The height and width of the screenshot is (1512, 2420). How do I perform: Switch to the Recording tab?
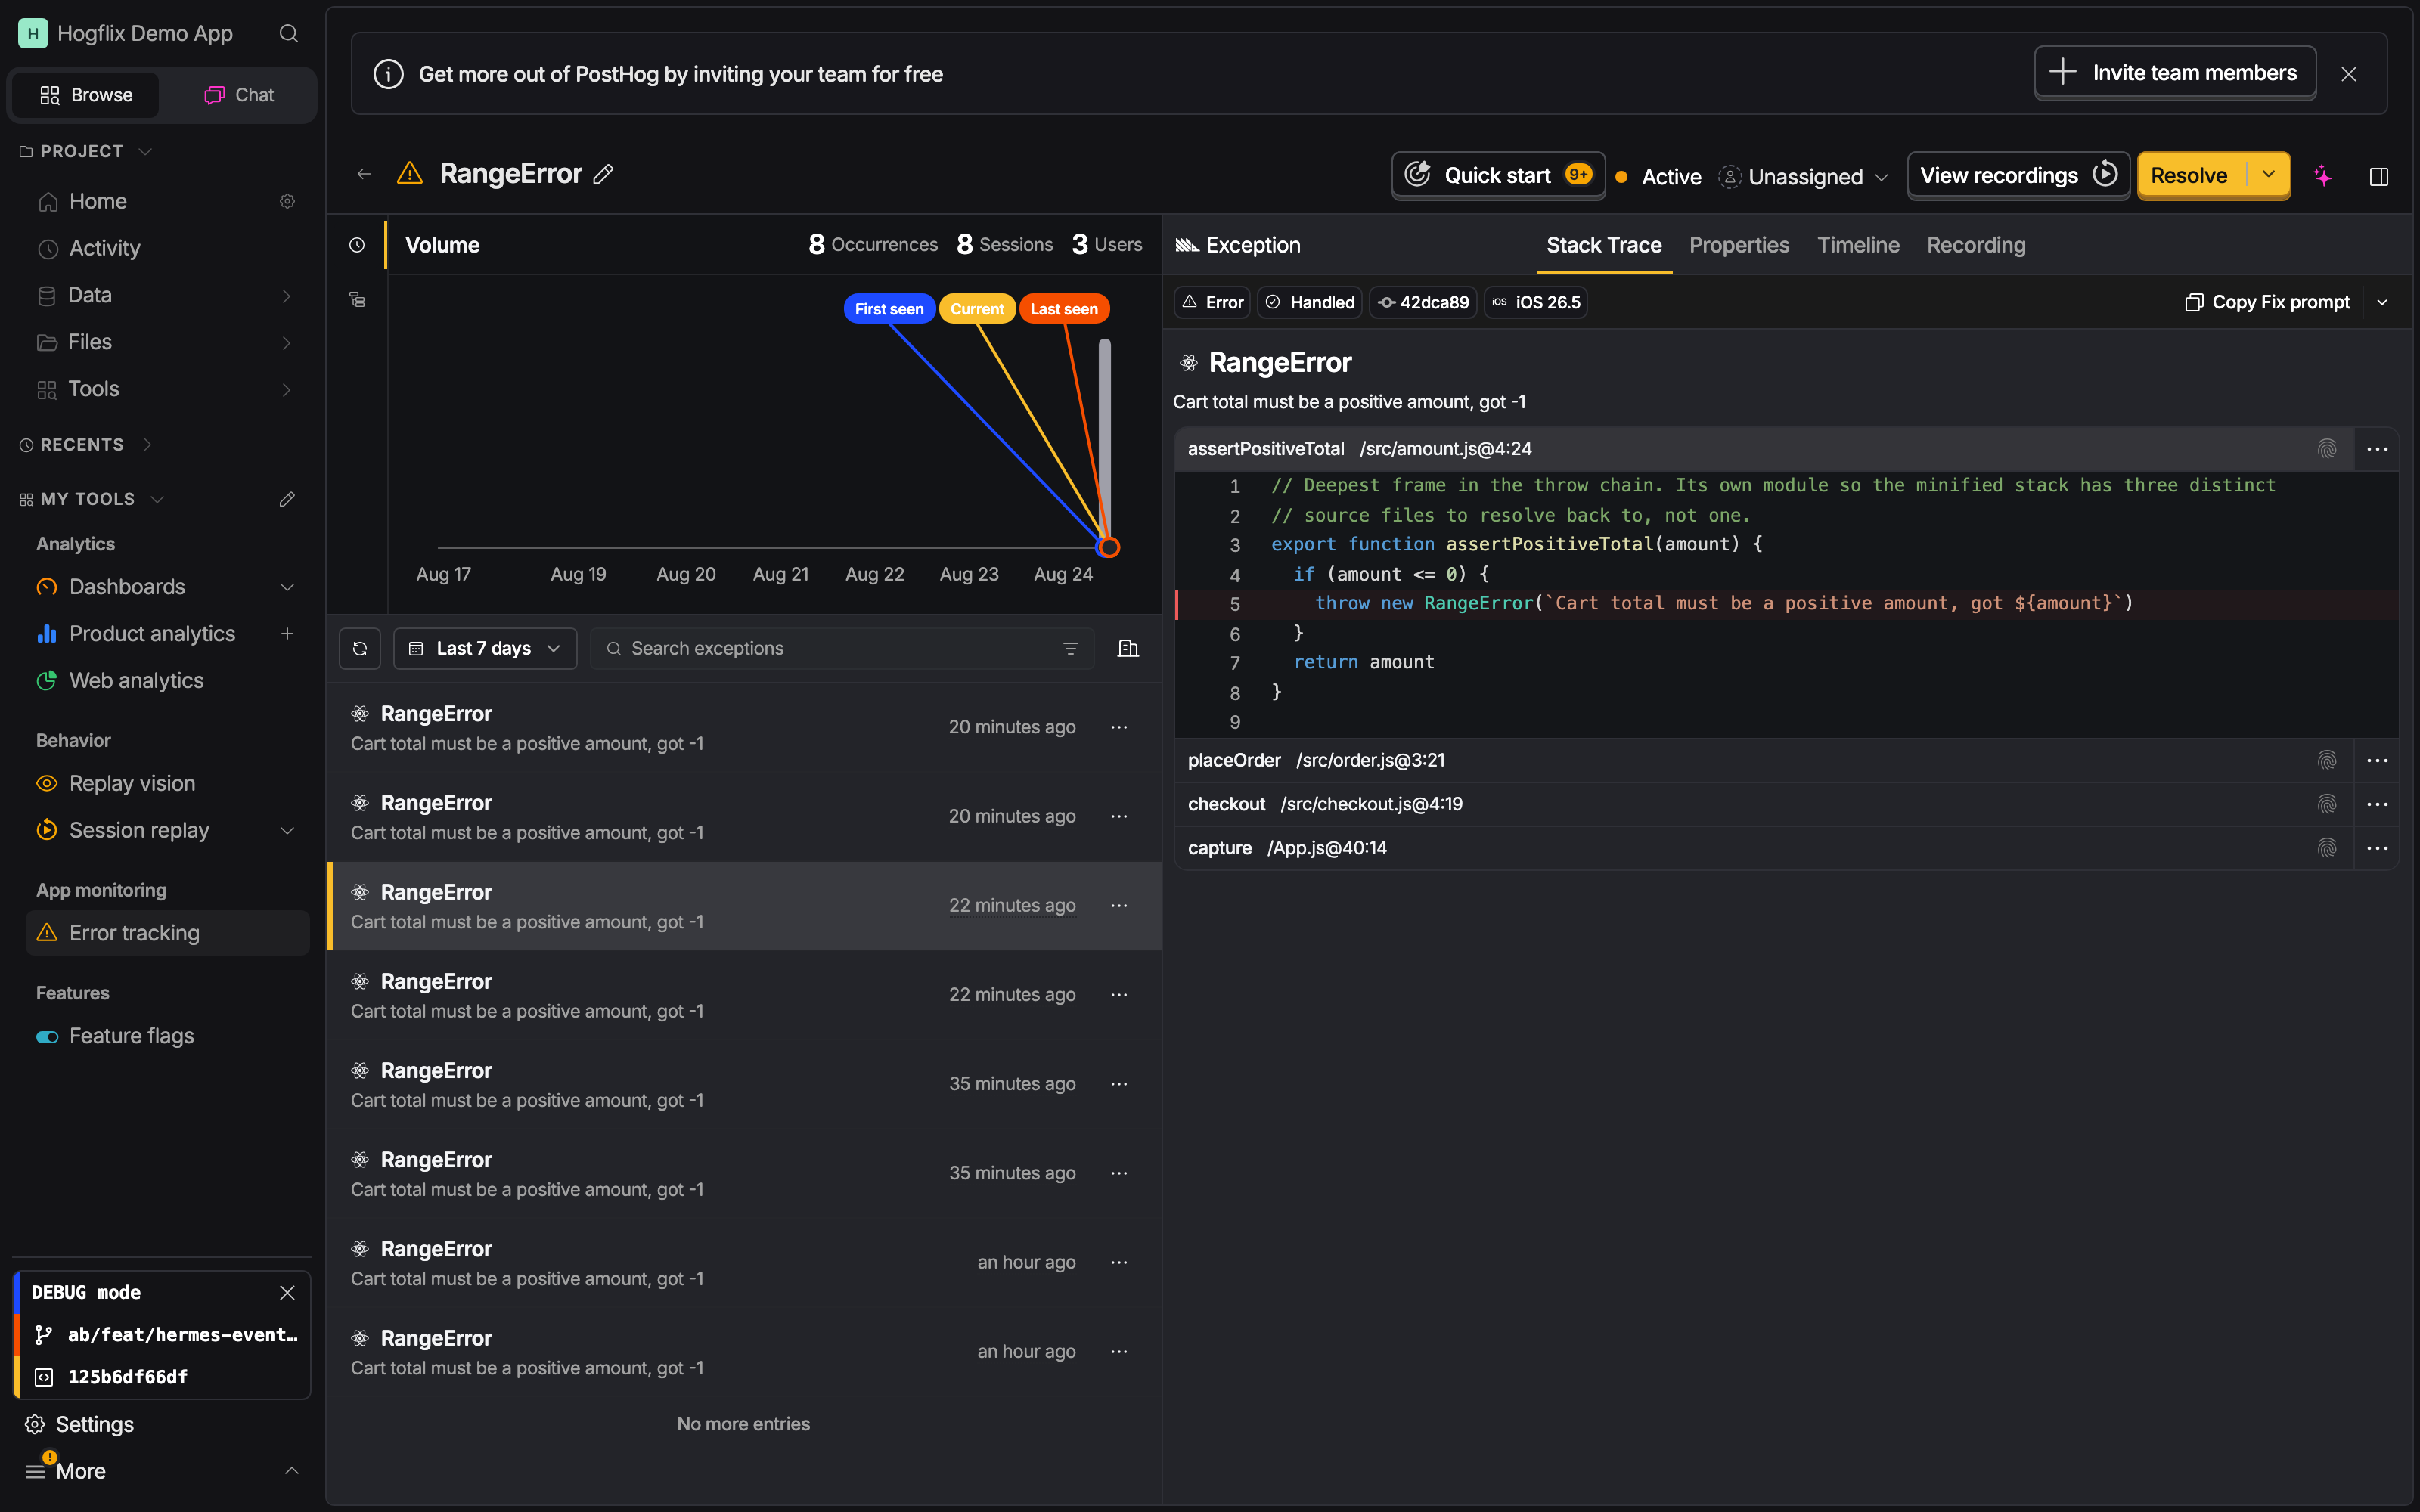click(x=1976, y=245)
